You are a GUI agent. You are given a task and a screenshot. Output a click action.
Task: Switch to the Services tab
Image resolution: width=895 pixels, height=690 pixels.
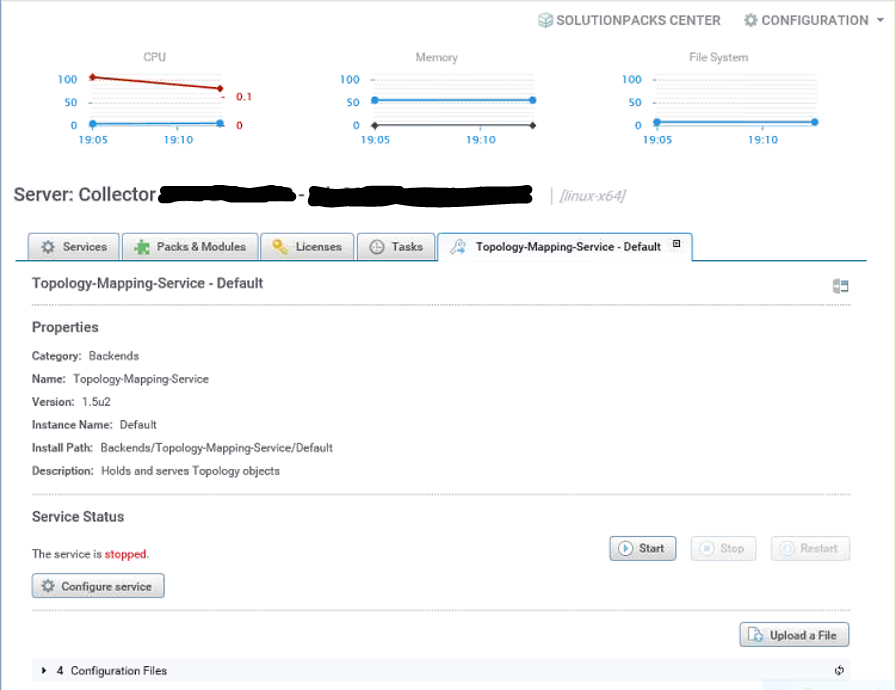[x=74, y=247]
